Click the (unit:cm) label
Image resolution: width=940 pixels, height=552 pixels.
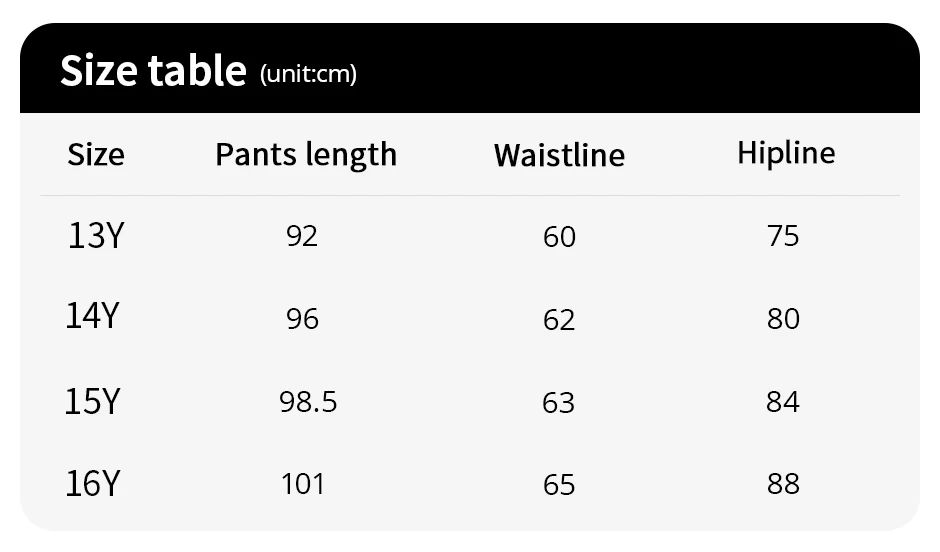point(308,74)
